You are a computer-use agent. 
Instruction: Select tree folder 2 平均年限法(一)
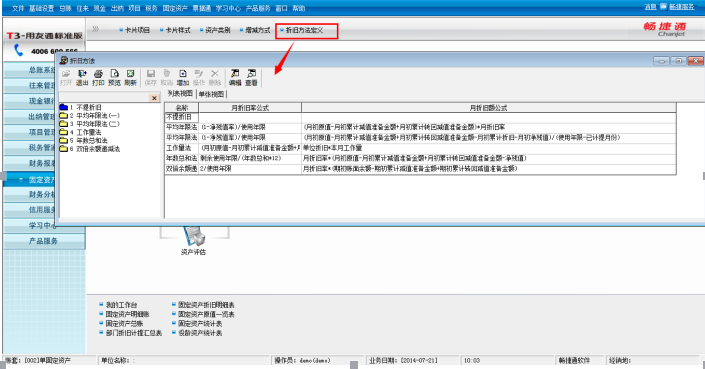click(x=89, y=116)
